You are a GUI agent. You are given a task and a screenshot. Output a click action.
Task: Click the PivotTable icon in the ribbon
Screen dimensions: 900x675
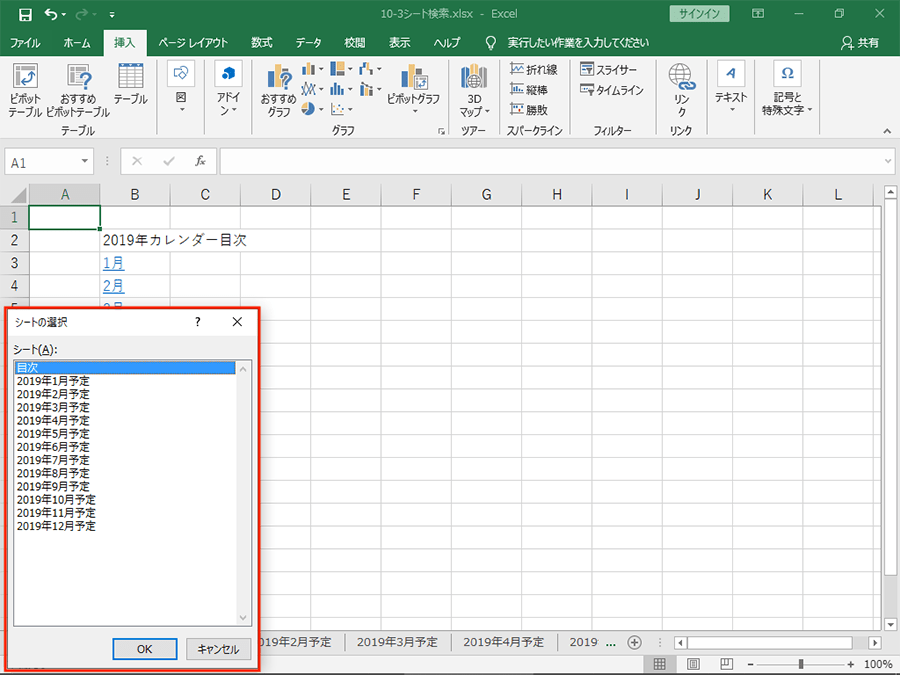pos(25,78)
